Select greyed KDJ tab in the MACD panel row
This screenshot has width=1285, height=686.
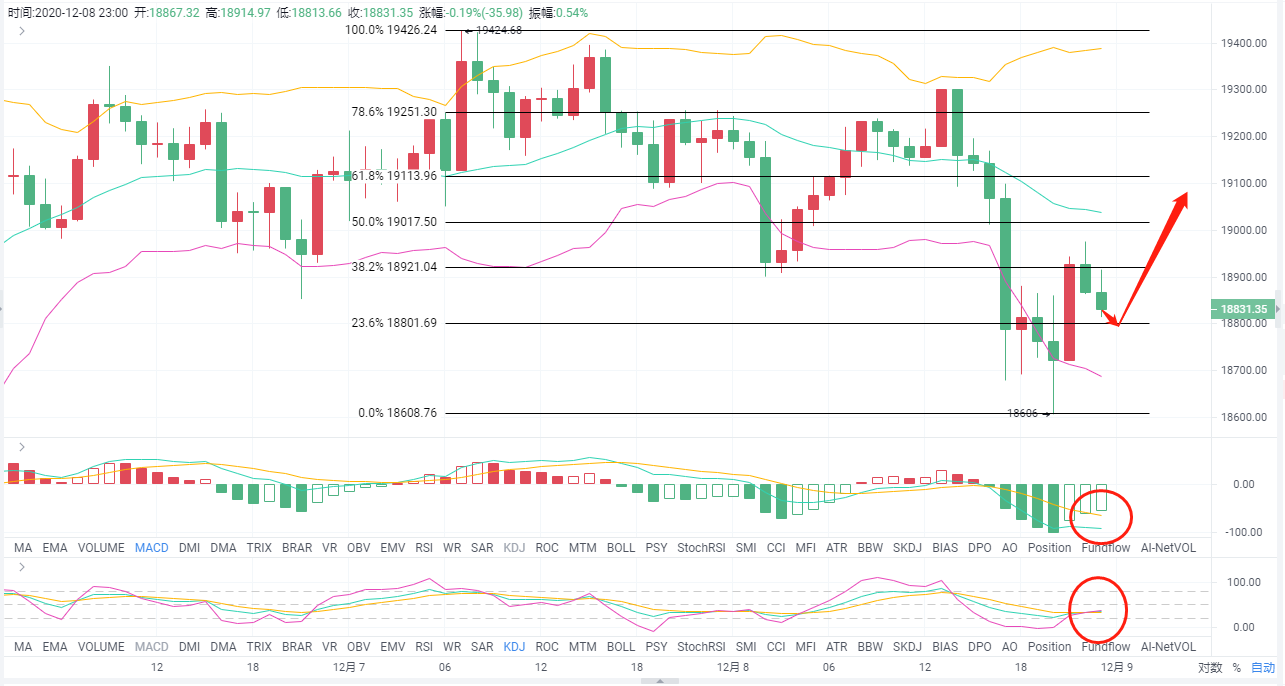click(515, 548)
